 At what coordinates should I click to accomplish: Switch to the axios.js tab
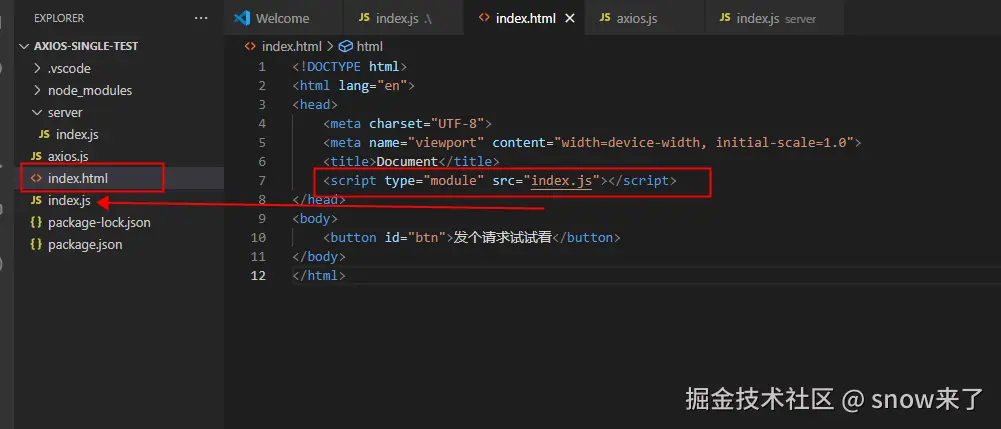pos(645,19)
